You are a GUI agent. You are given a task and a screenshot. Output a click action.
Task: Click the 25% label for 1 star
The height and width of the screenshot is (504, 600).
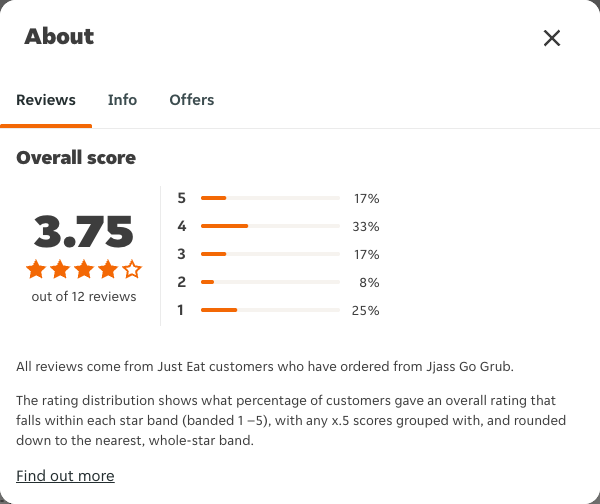point(365,310)
